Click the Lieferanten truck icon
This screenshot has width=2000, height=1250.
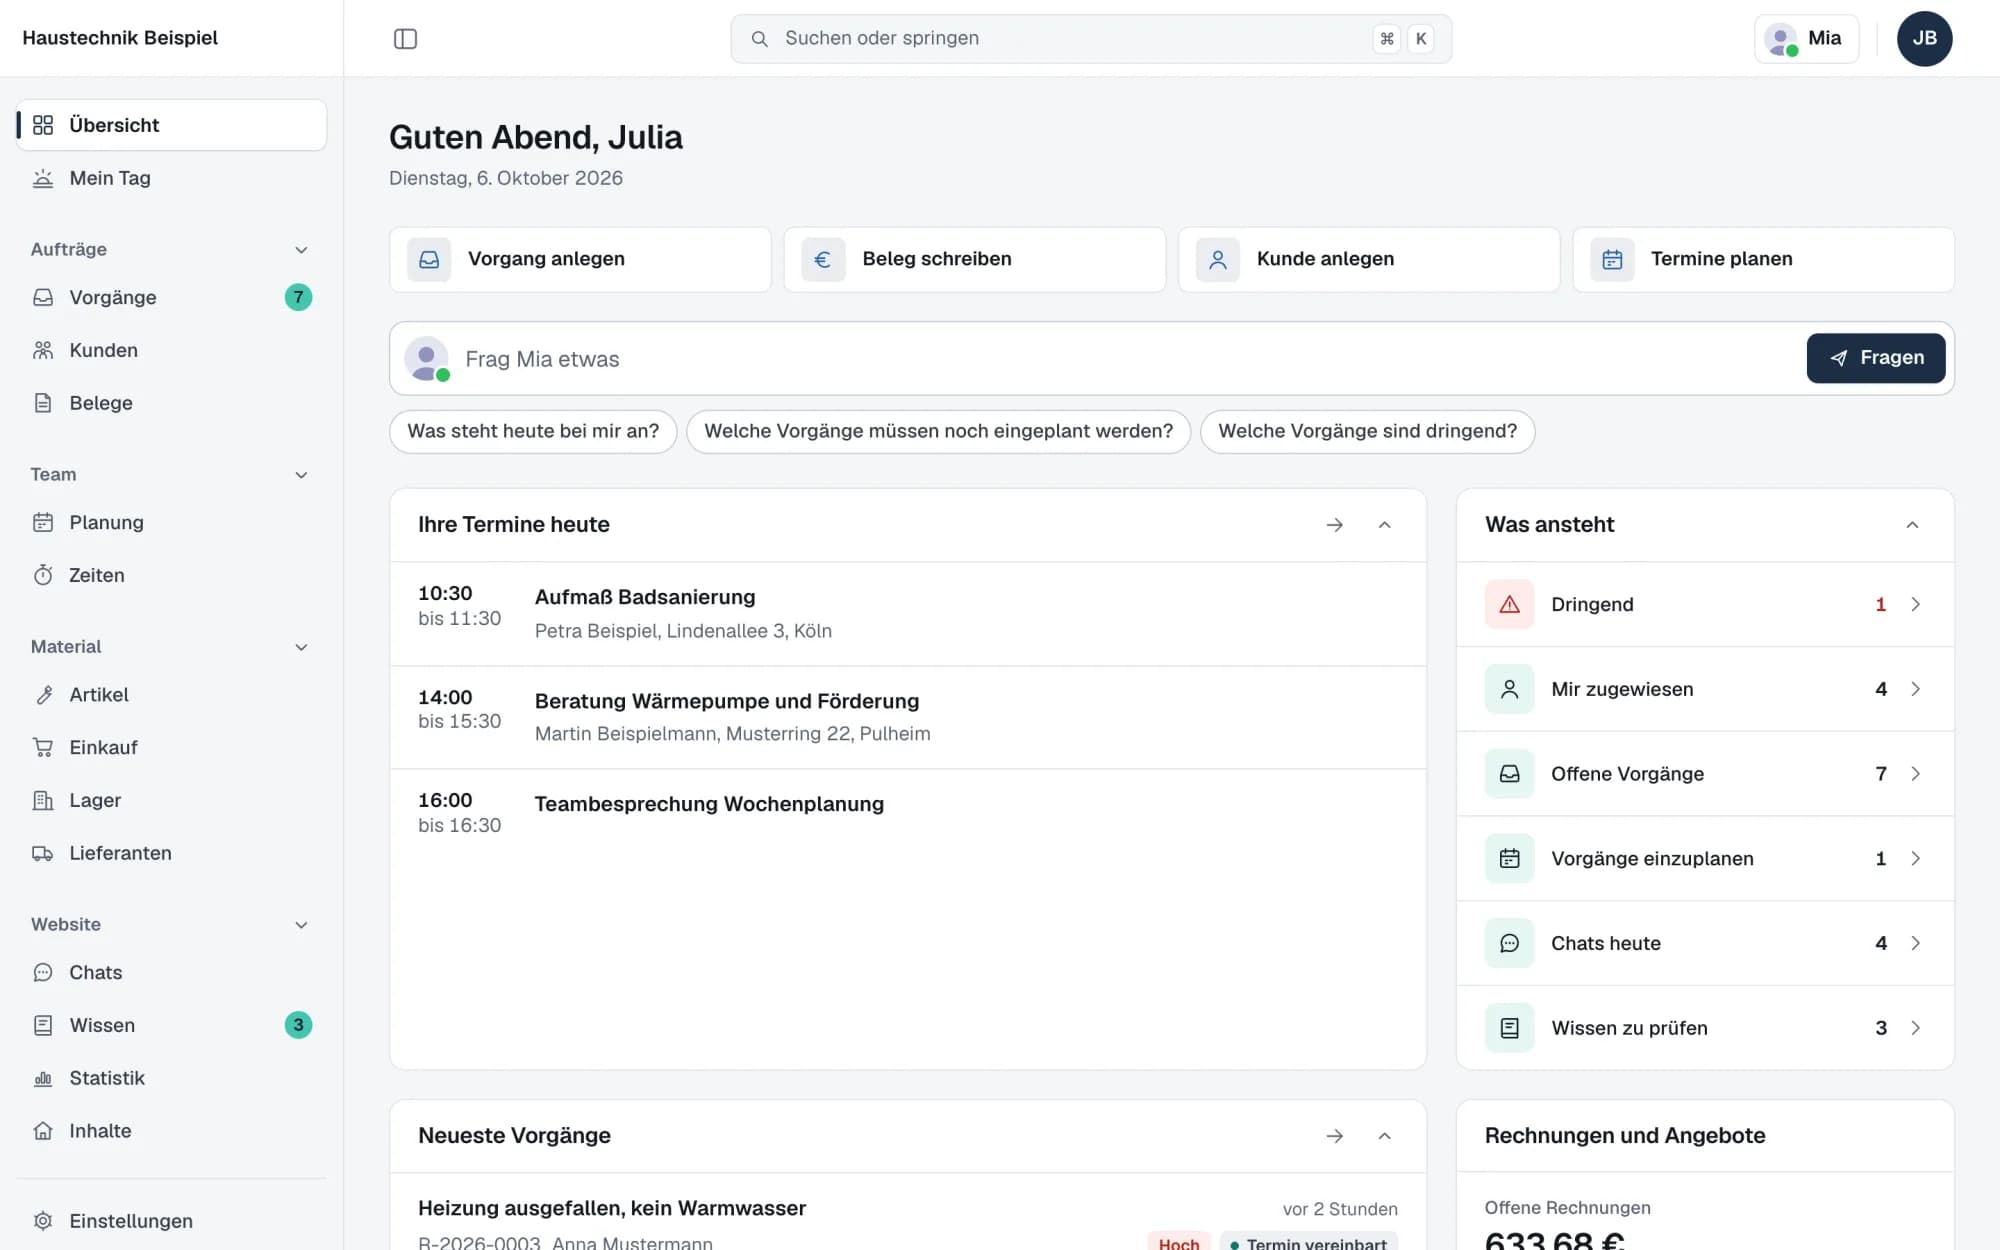point(43,853)
